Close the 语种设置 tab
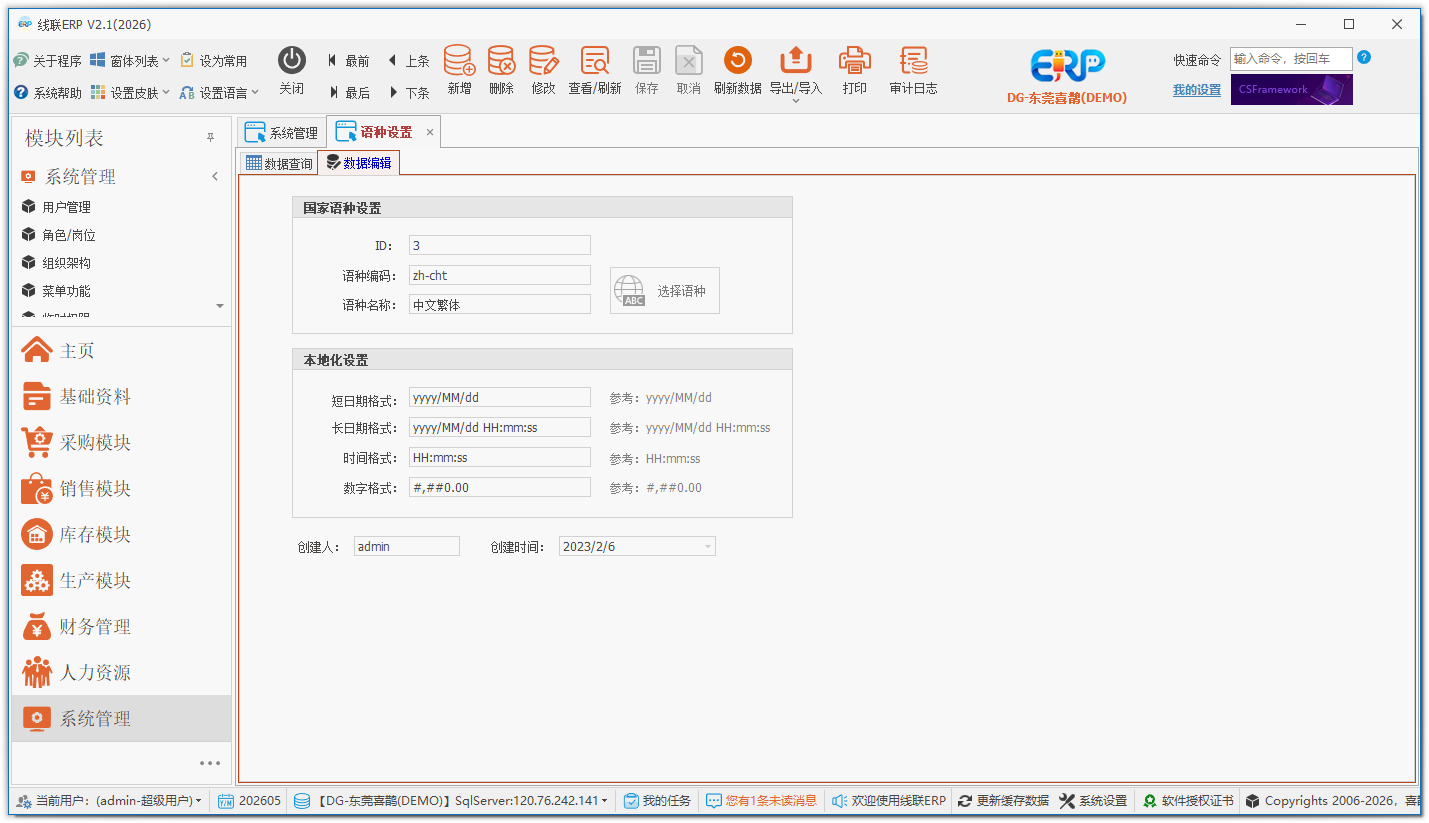The height and width of the screenshot is (823, 1429). 430,132
